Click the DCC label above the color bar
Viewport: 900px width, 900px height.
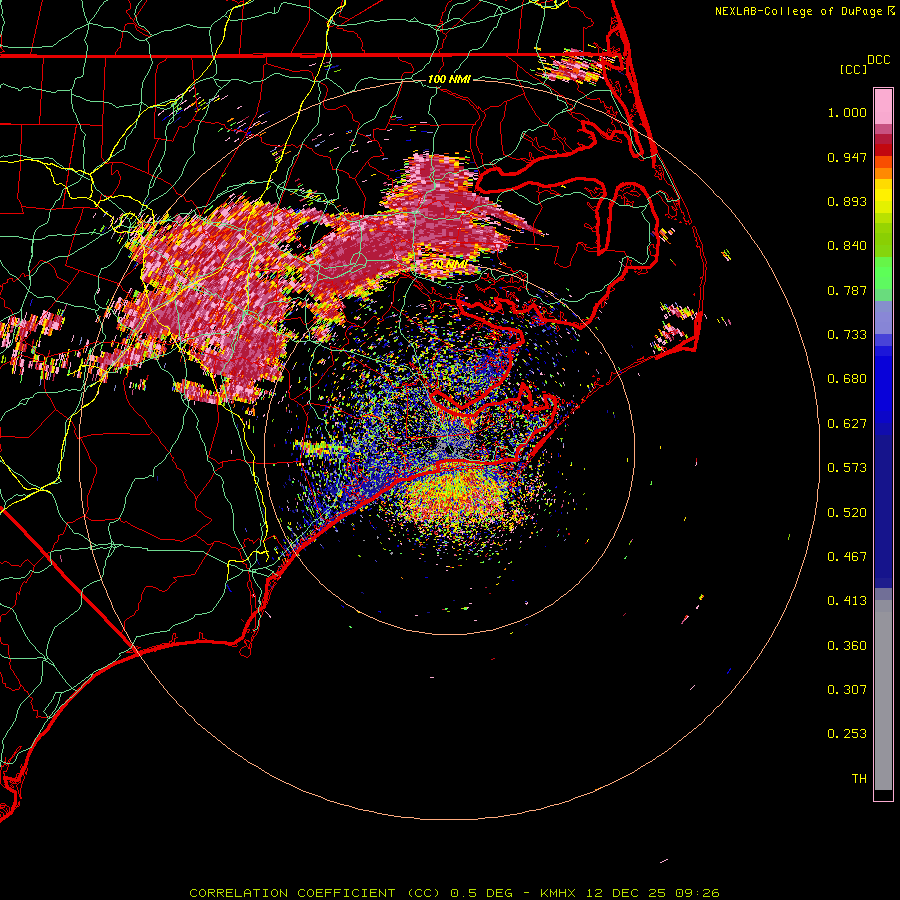[x=878, y=60]
